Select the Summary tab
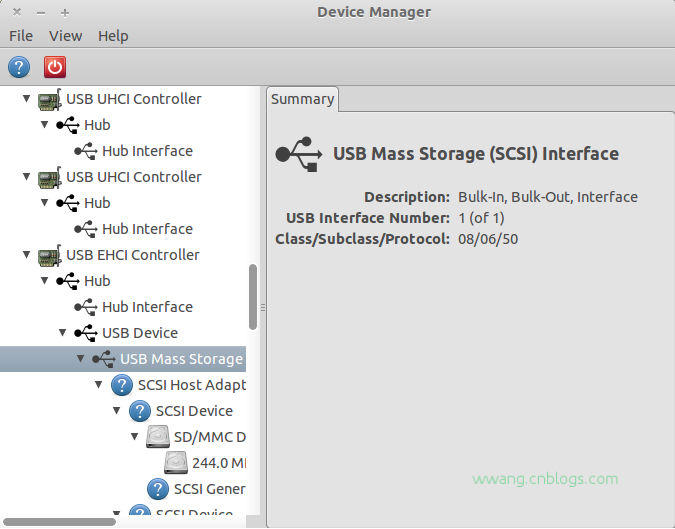Image resolution: width=675 pixels, height=529 pixels. [302, 99]
